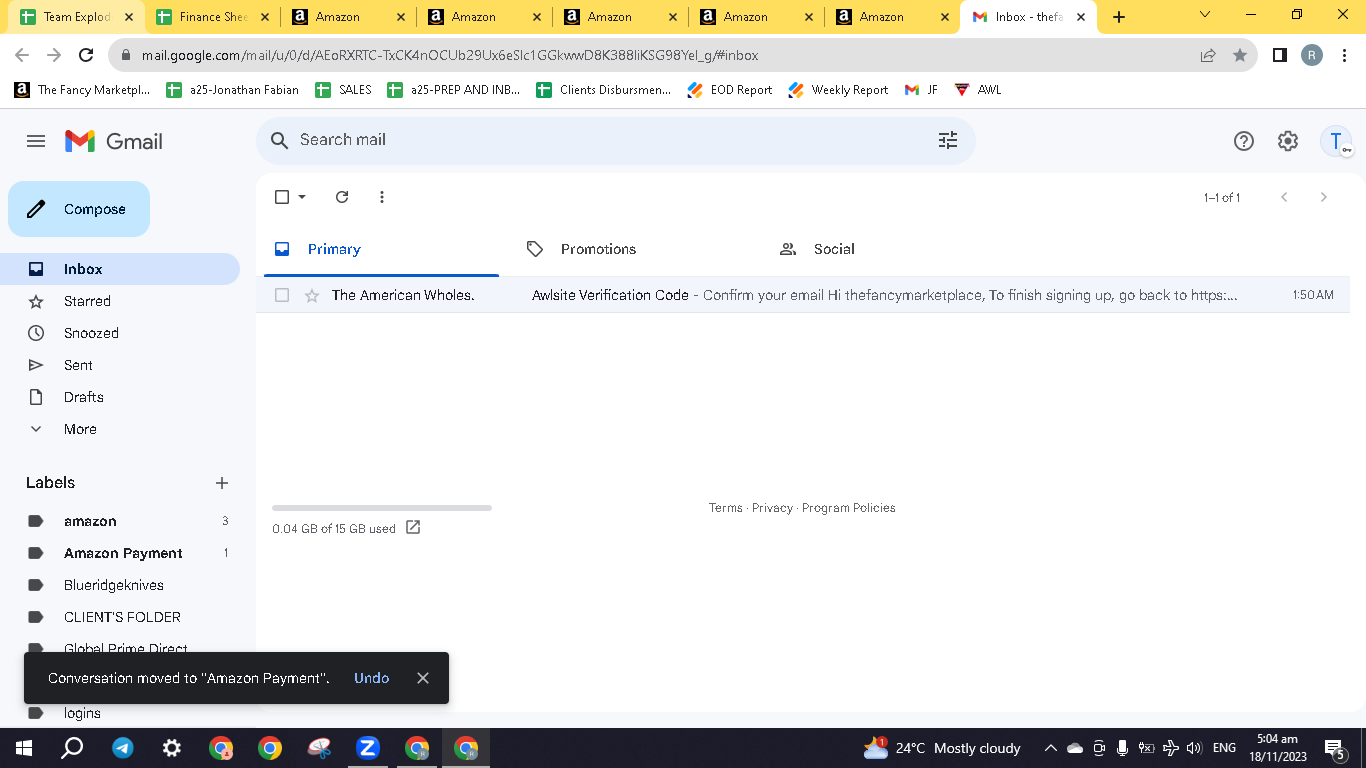
Task: Expand Chrome tab search dropdown arrow
Action: tap(1204, 15)
